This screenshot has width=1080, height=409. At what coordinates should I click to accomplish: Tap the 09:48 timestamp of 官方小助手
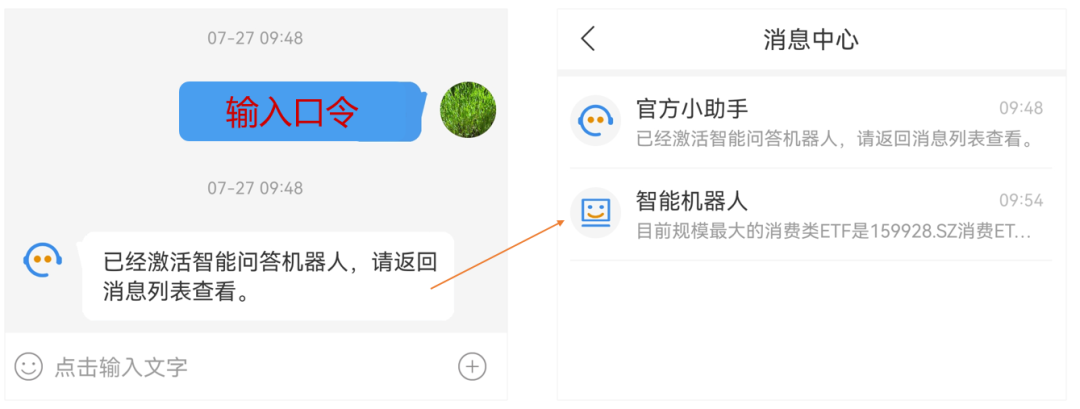pyautogui.click(x=1021, y=108)
